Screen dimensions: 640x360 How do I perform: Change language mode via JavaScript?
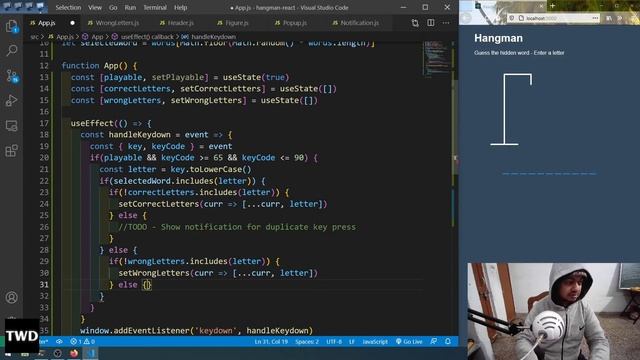pyautogui.click(x=375, y=341)
